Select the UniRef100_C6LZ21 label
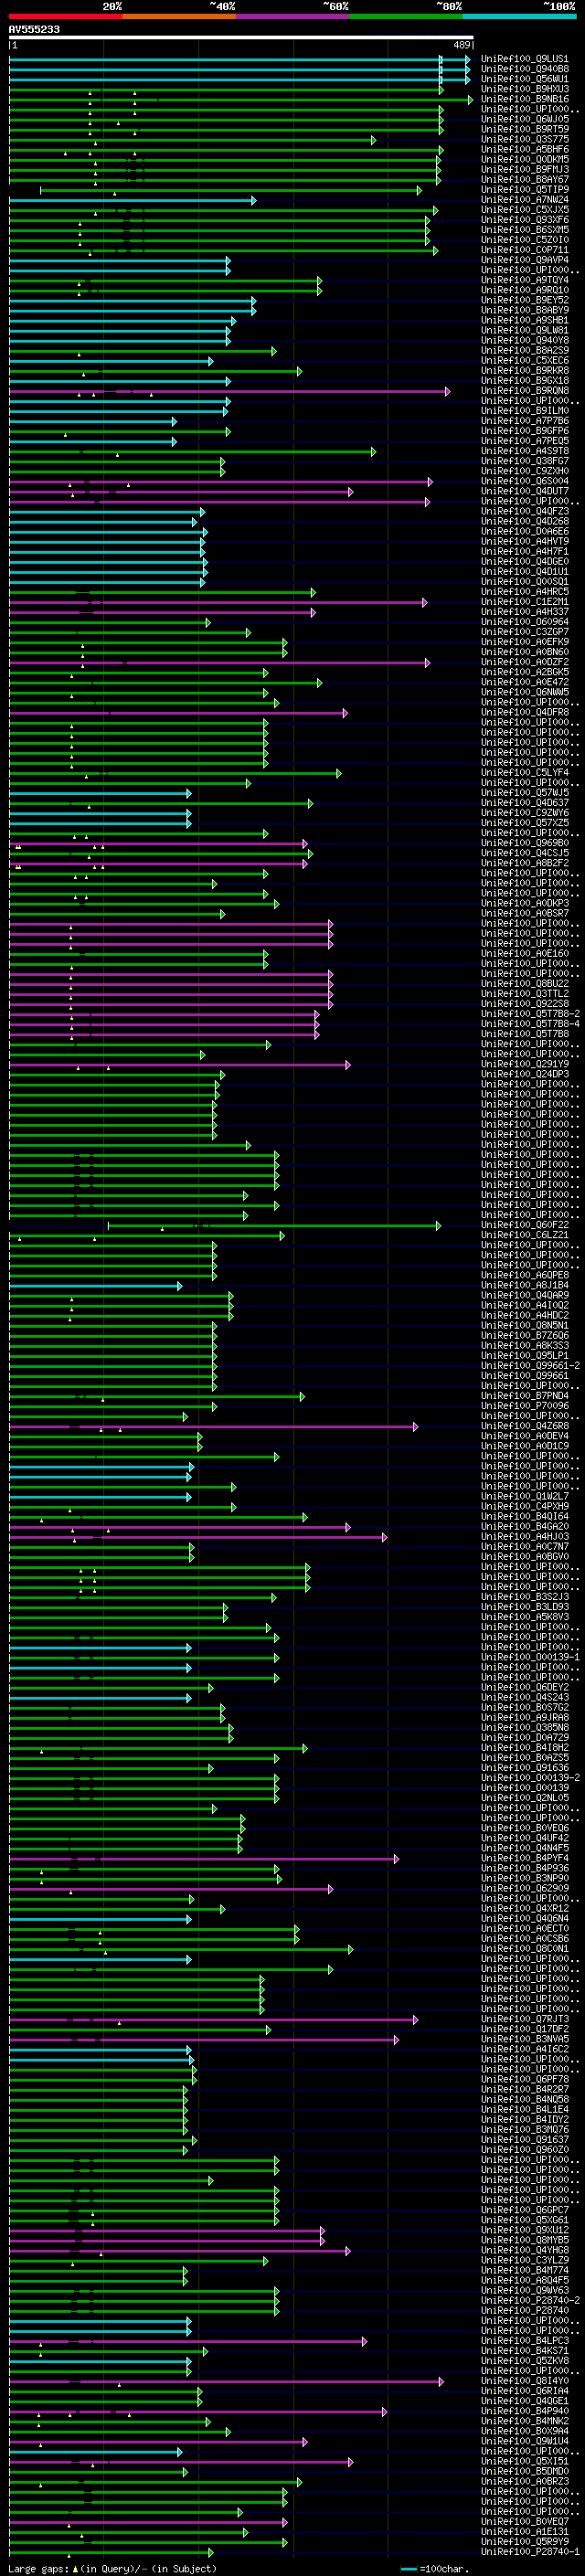 (x=525, y=1235)
